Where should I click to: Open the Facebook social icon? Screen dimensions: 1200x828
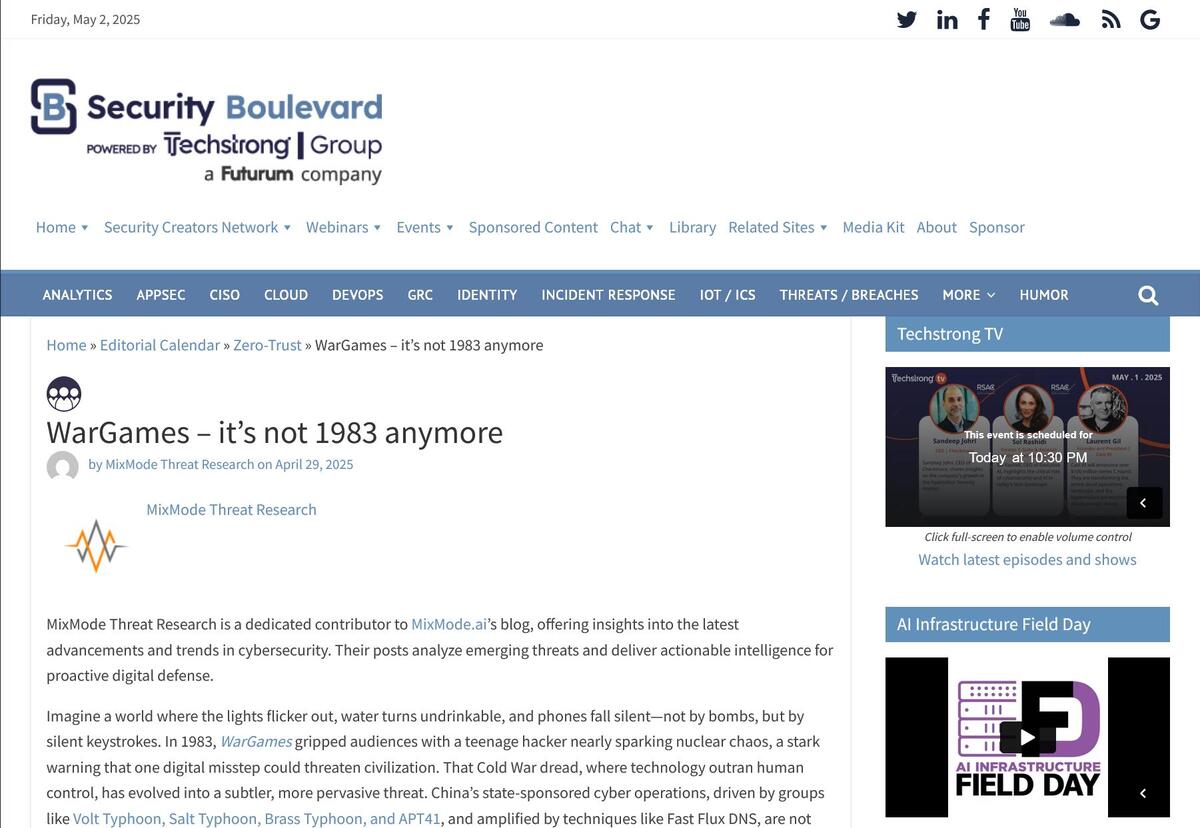[984, 19]
